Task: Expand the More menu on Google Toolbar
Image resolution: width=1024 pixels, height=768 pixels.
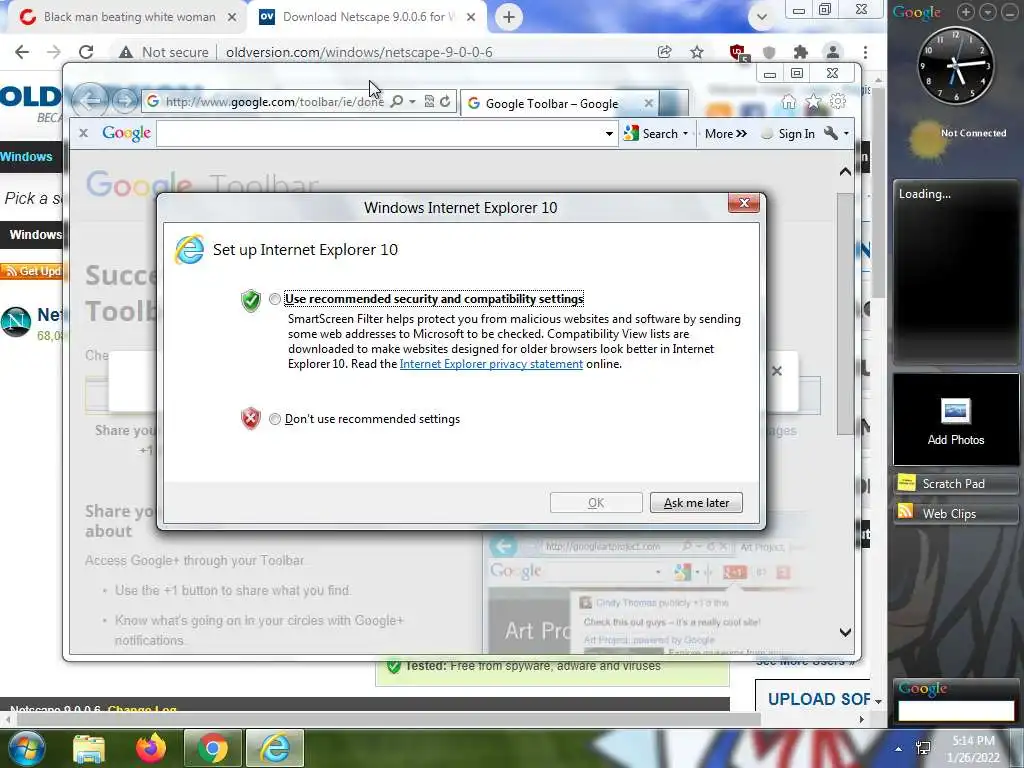Action: pos(726,134)
